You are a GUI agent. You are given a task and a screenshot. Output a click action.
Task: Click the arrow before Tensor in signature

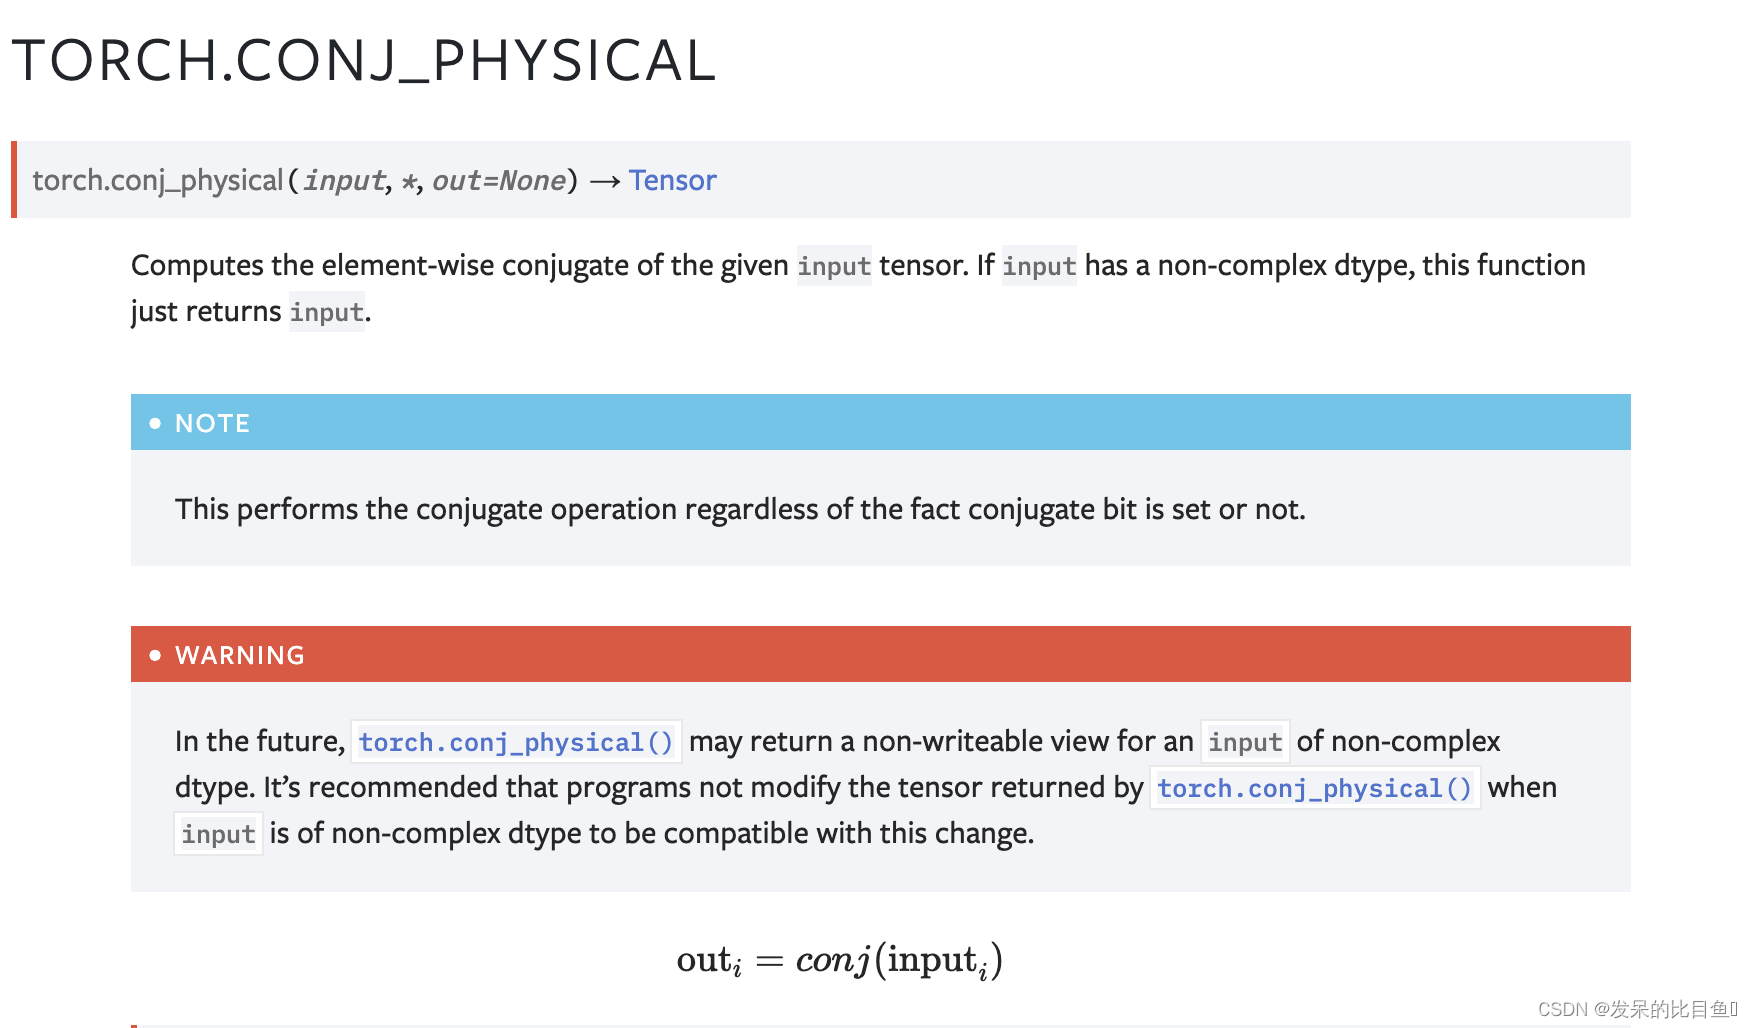tap(604, 181)
